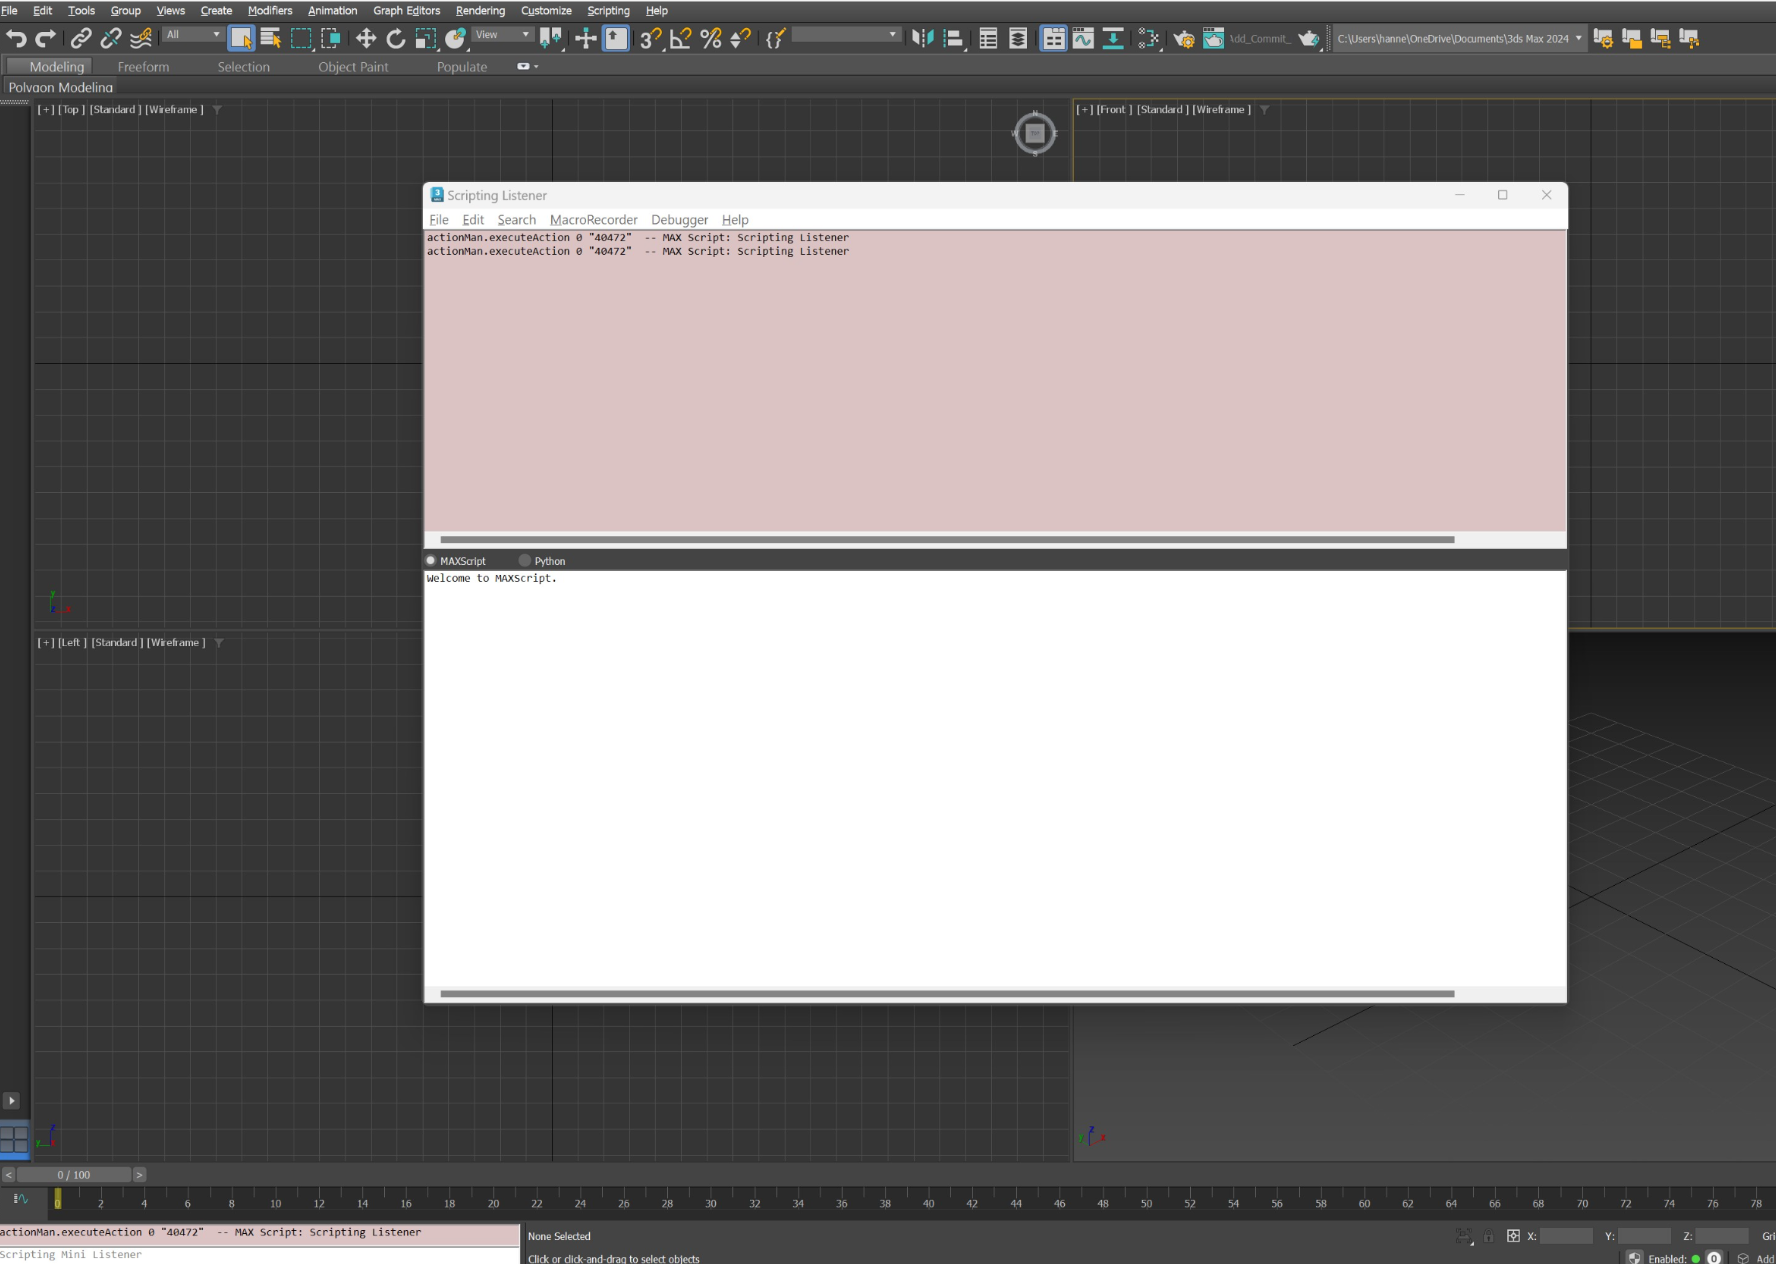
Task: Expand the project path dropdown
Action: coord(1579,38)
